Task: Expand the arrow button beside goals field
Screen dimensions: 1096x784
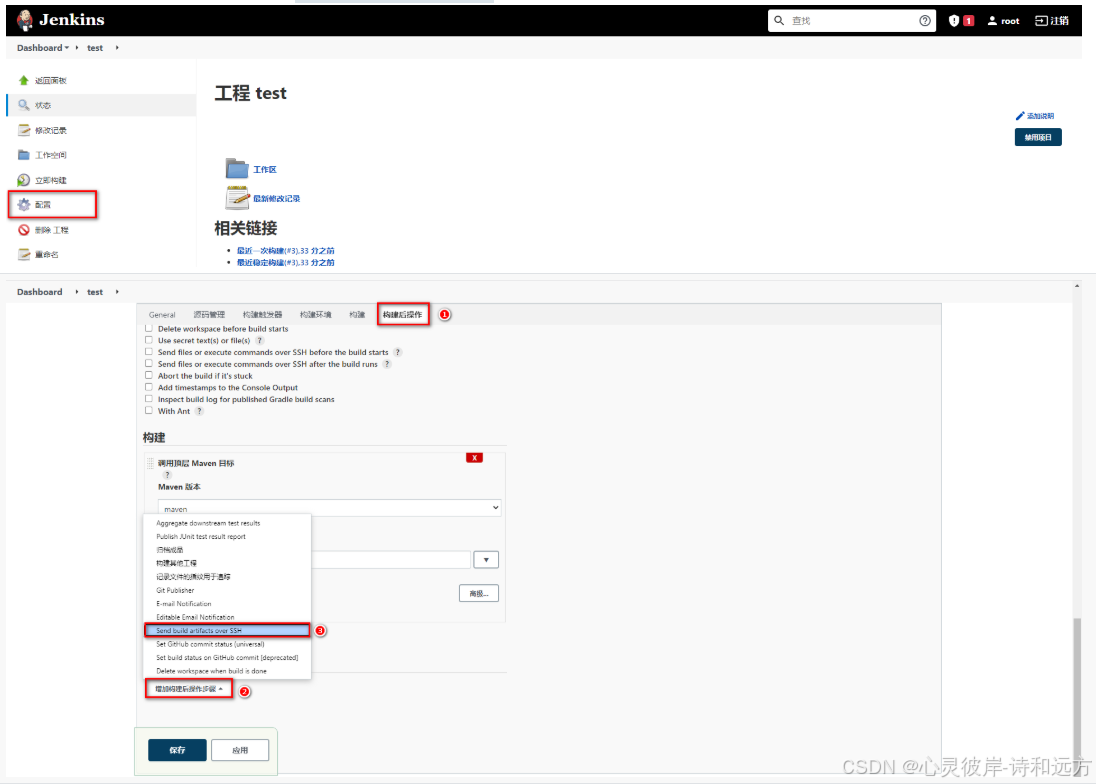Action: (x=486, y=560)
